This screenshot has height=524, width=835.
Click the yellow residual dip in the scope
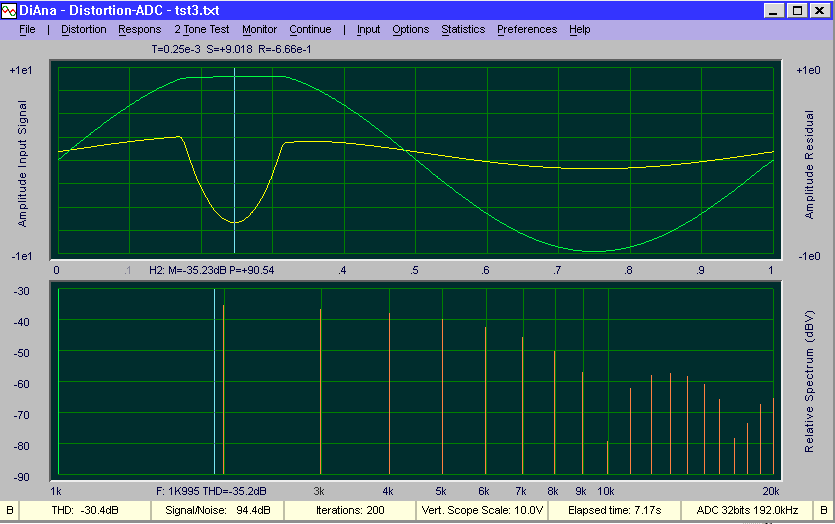tap(234, 222)
